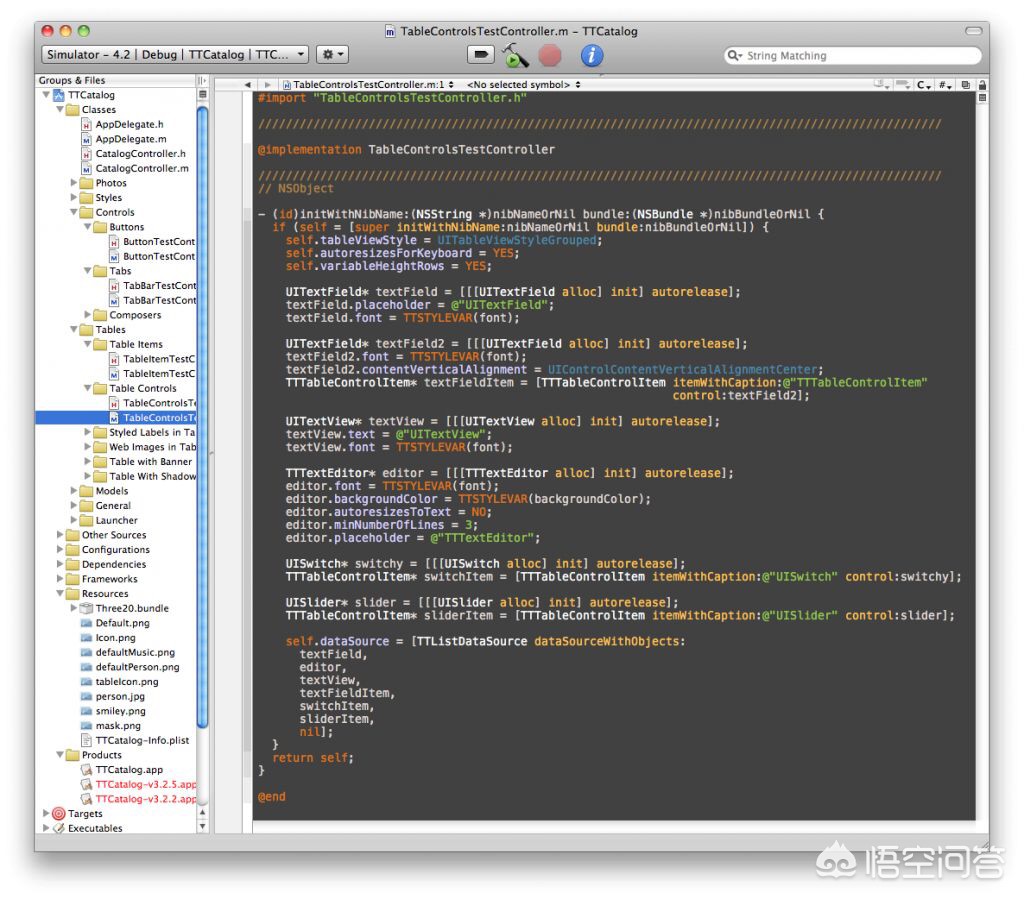Open the included files # popup
The height and width of the screenshot is (899, 1024).
point(945,85)
